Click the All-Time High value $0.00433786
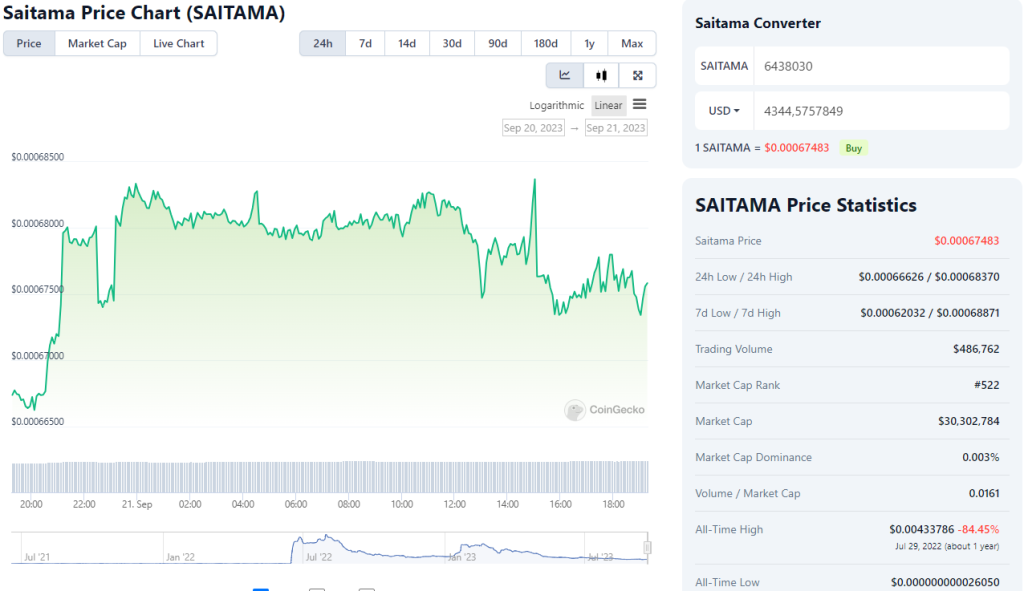Image resolution: width=1024 pixels, height=591 pixels. [x=921, y=530]
